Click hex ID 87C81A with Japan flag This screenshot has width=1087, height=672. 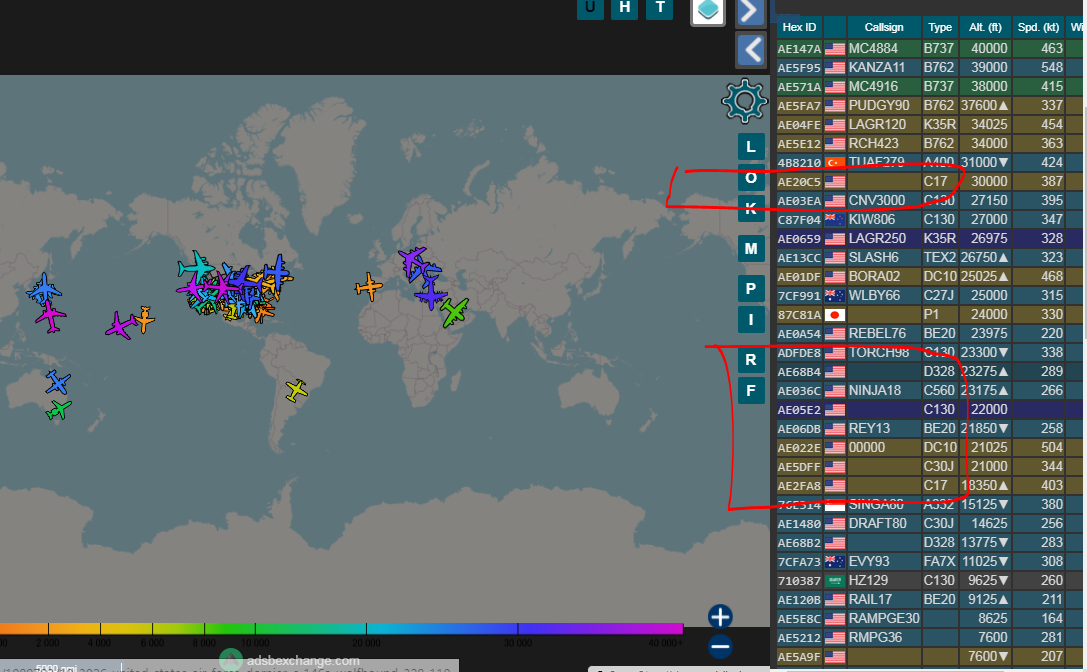[x=799, y=315]
